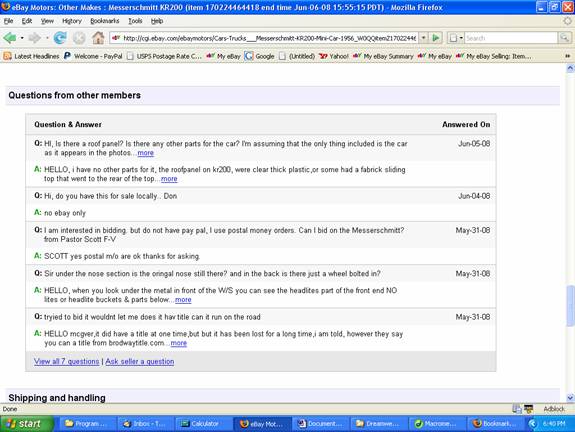The height and width of the screenshot is (432, 575).
Task: Open the Welcome - PayPal bookmark
Action: [x=93, y=56]
